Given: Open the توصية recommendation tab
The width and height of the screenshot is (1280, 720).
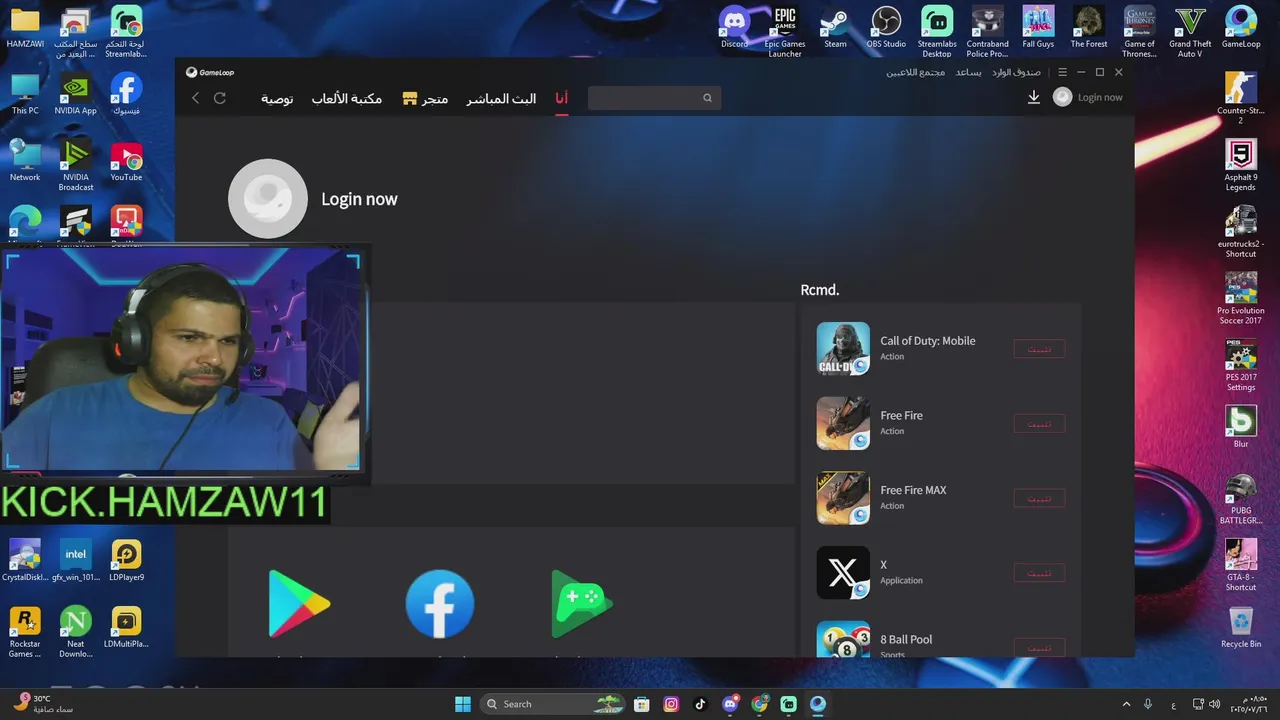Looking at the screenshot, I should [277, 98].
